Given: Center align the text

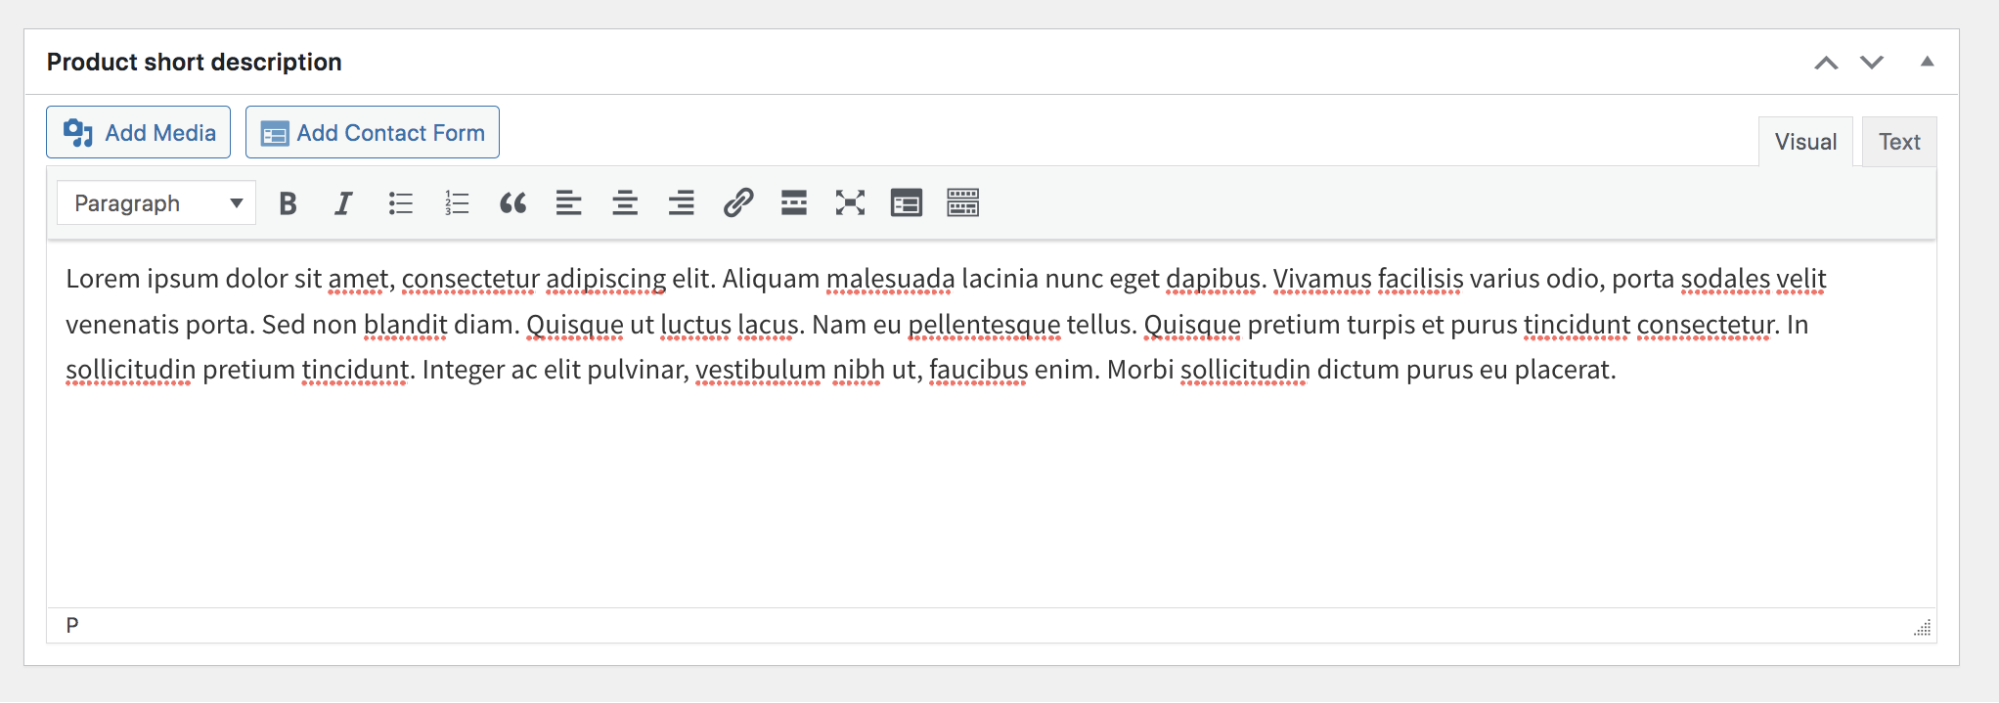Looking at the screenshot, I should 625,204.
